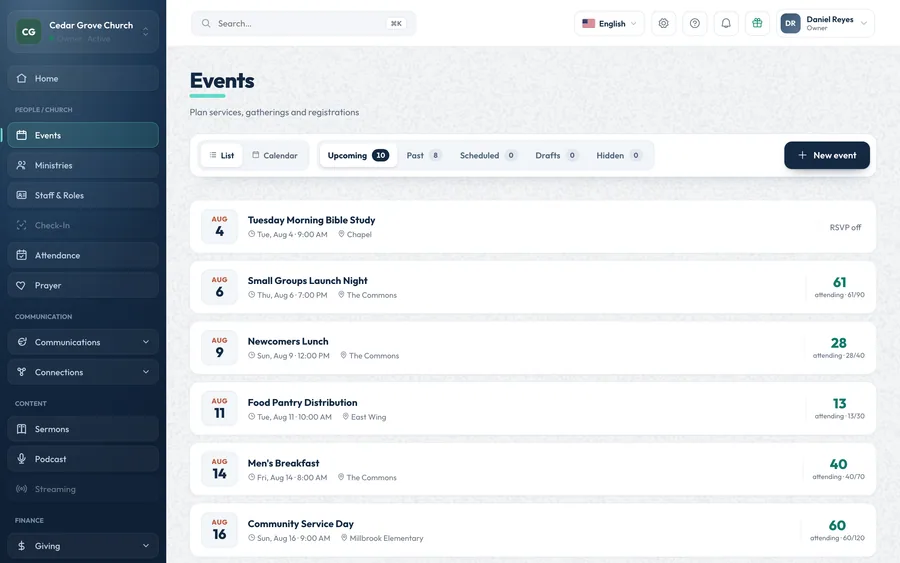This screenshot has height=563, width=900.
Task: Click the gift icon in the header
Action: tap(757, 24)
